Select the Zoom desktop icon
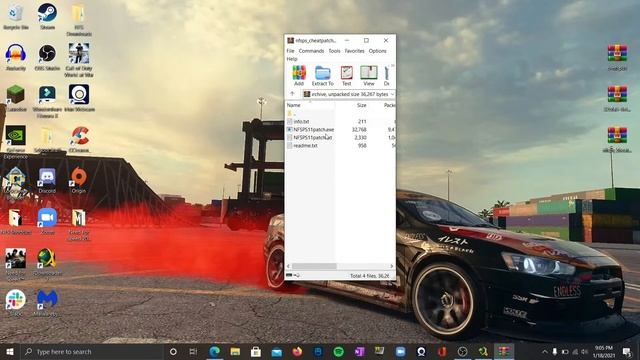Viewport: 640px width, 360px height. [47, 221]
